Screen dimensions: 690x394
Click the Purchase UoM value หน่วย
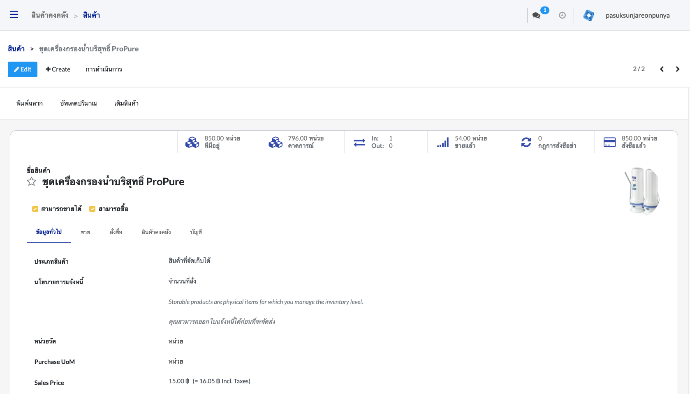pos(176,361)
